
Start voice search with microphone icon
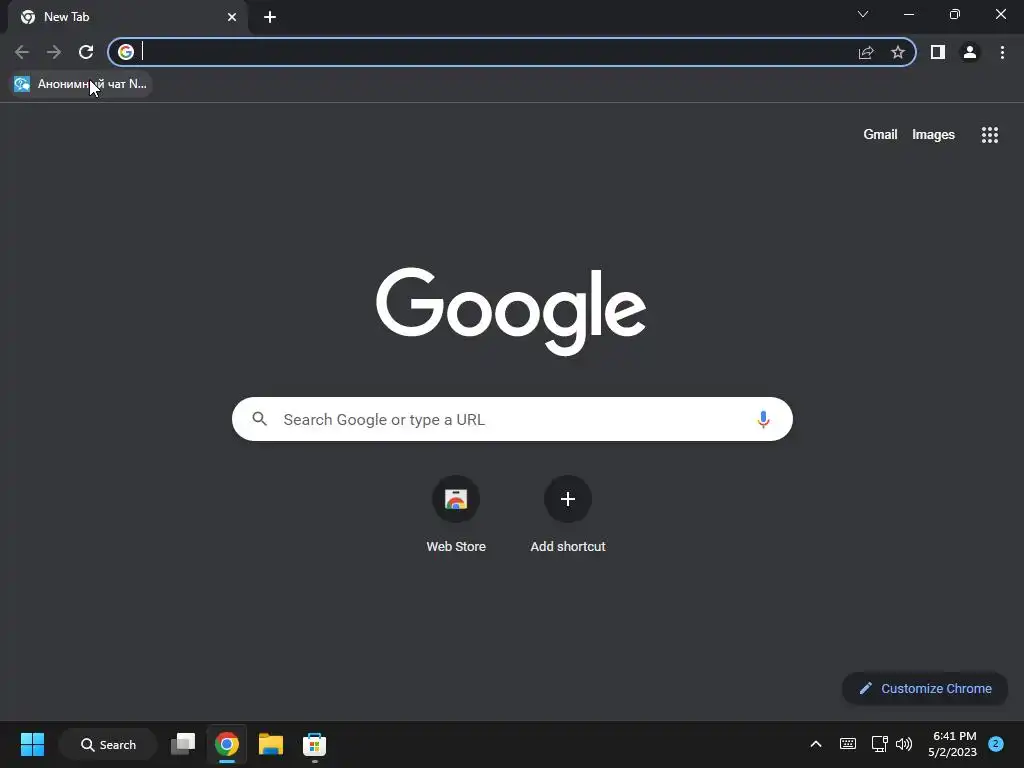click(763, 419)
